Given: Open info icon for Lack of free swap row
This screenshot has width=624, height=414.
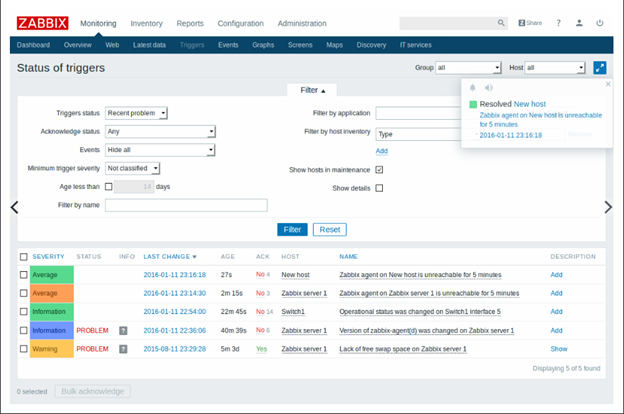Looking at the screenshot, I should [x=123, y=349].
